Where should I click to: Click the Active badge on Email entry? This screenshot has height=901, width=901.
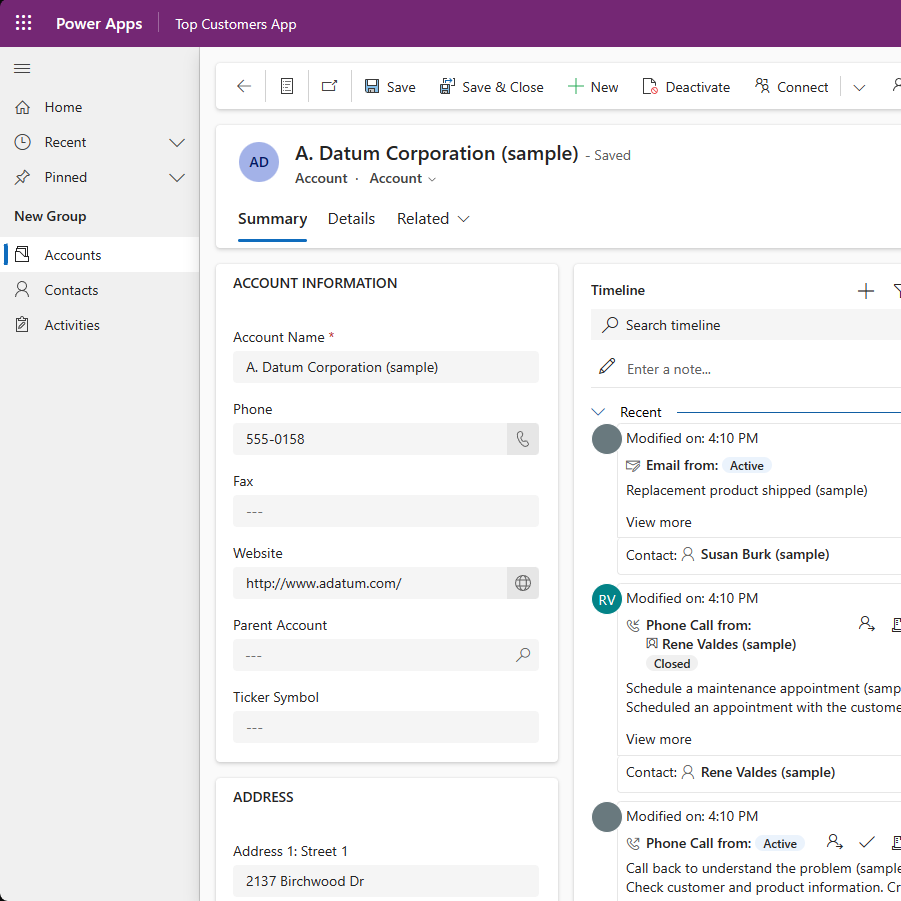coord(746,466)
